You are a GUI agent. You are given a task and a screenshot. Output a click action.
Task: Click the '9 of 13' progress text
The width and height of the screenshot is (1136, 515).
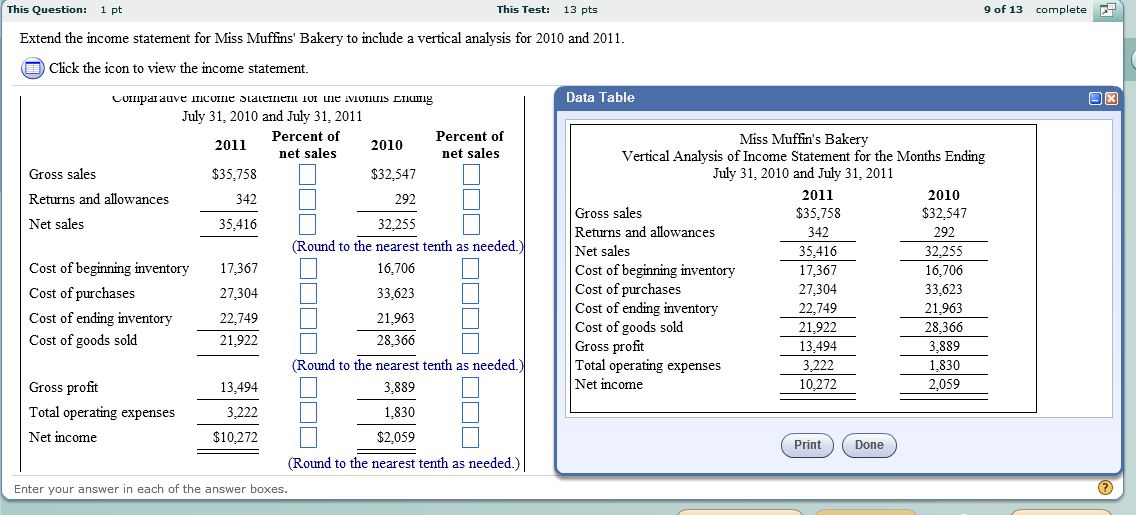tap(1003, 9)
